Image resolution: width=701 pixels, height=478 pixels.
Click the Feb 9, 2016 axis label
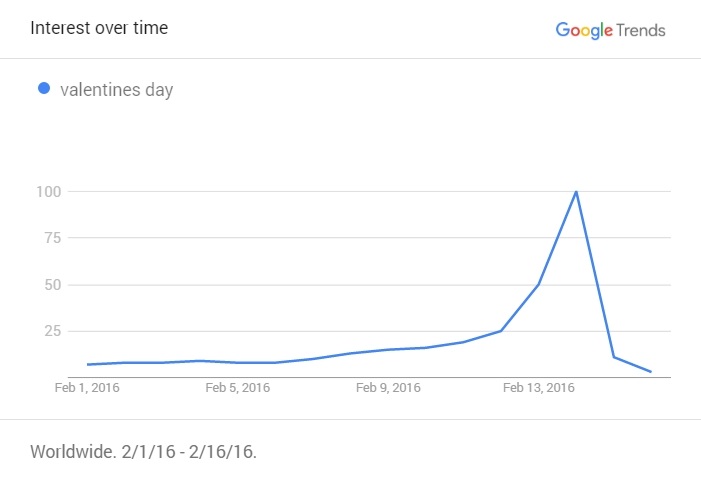[388, 387]
